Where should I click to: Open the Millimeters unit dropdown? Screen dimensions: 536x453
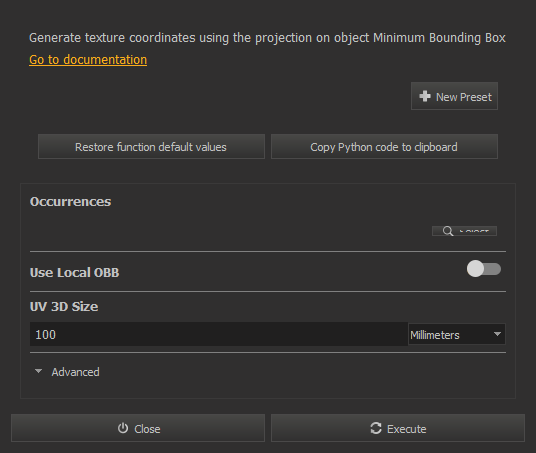(x=457, y=334)
